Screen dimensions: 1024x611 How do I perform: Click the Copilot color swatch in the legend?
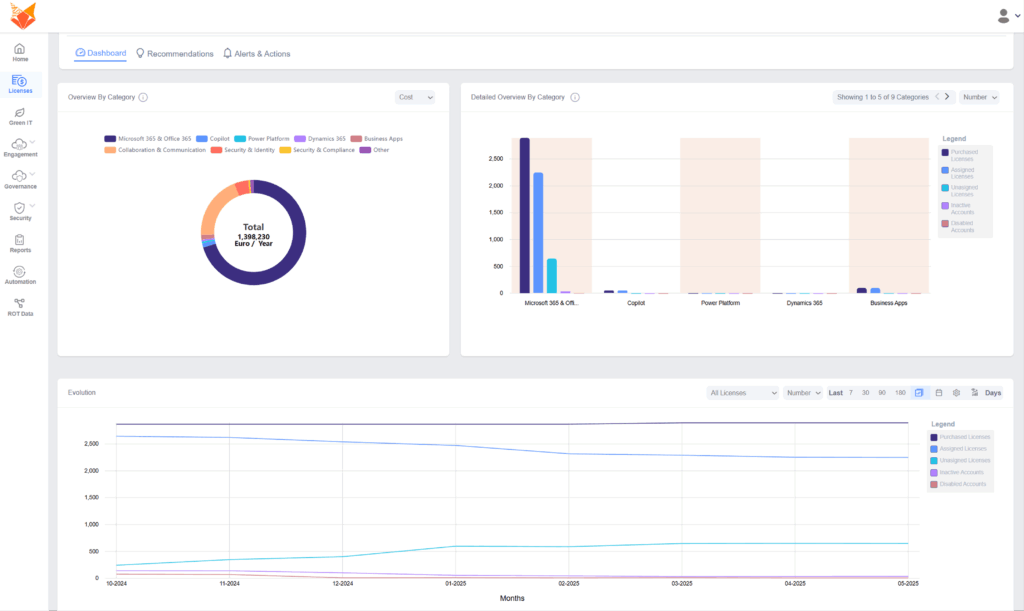(x=200, y=138)
